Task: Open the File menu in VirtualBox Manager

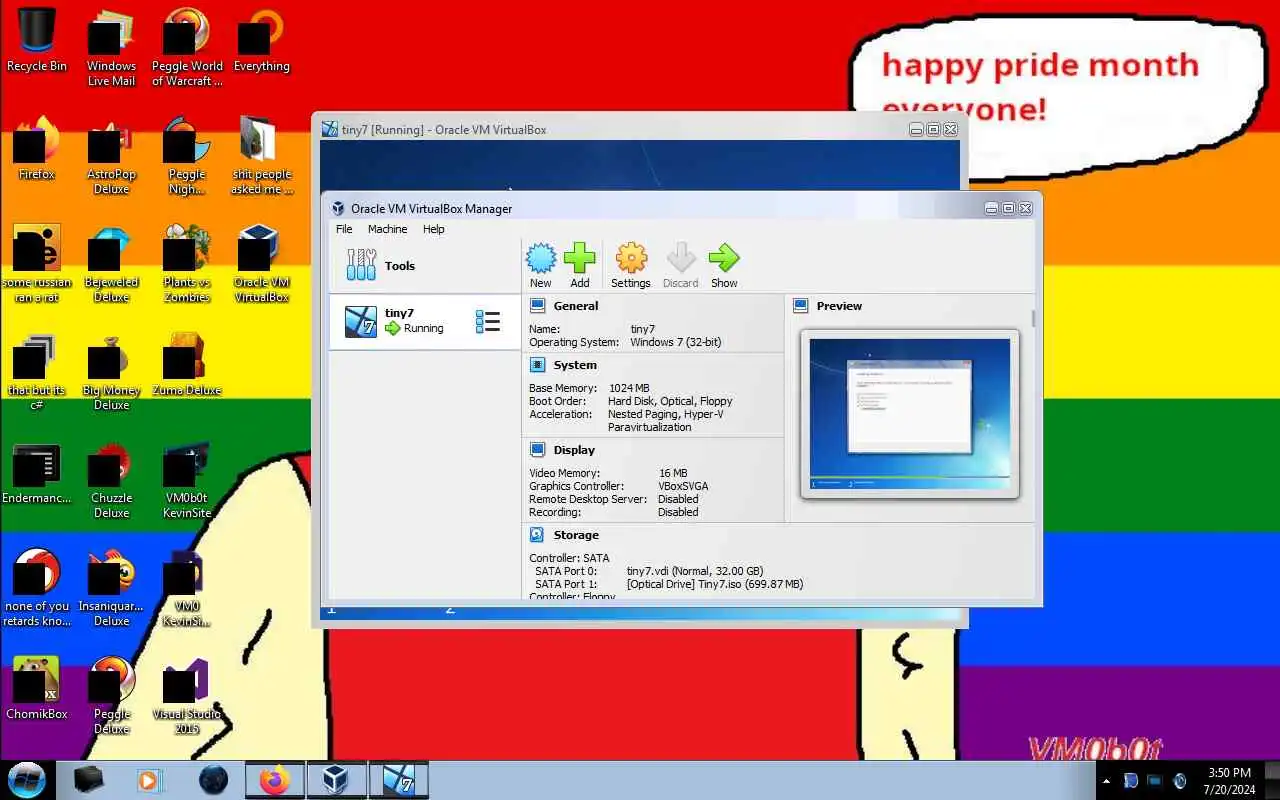Action: pos(344,229)
